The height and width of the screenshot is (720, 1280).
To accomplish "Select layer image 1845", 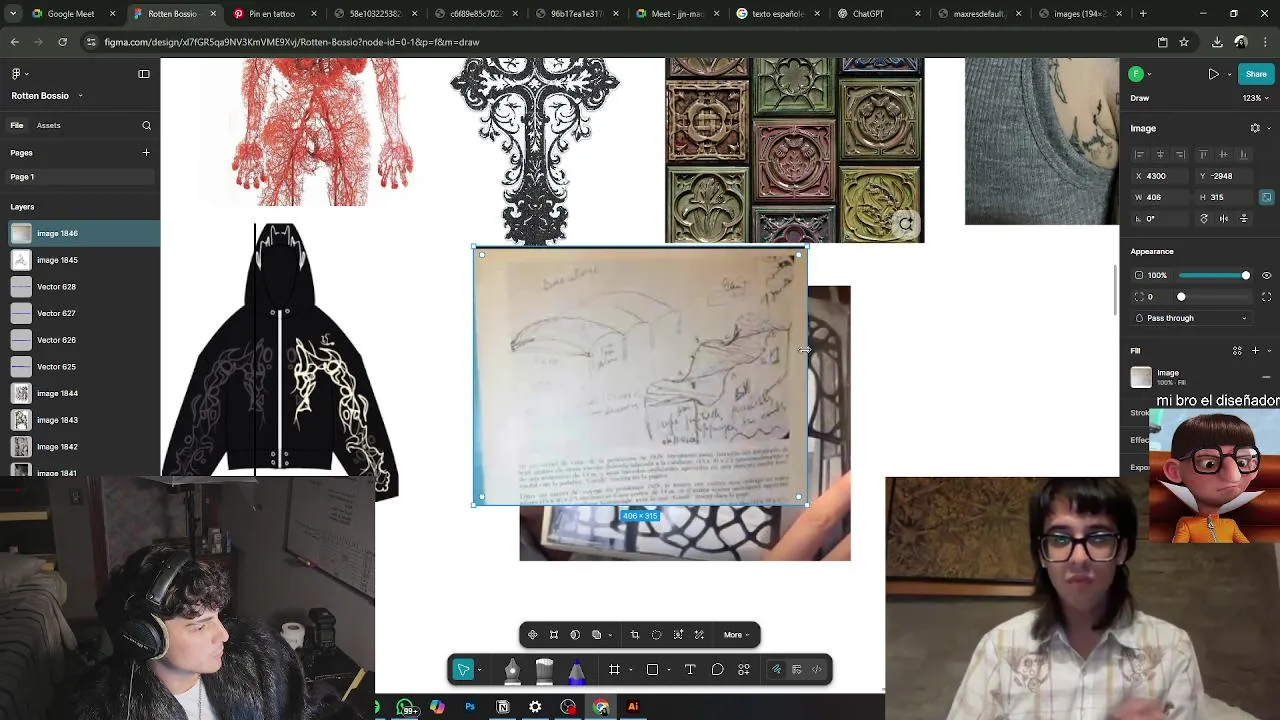I will pos(80,260).
